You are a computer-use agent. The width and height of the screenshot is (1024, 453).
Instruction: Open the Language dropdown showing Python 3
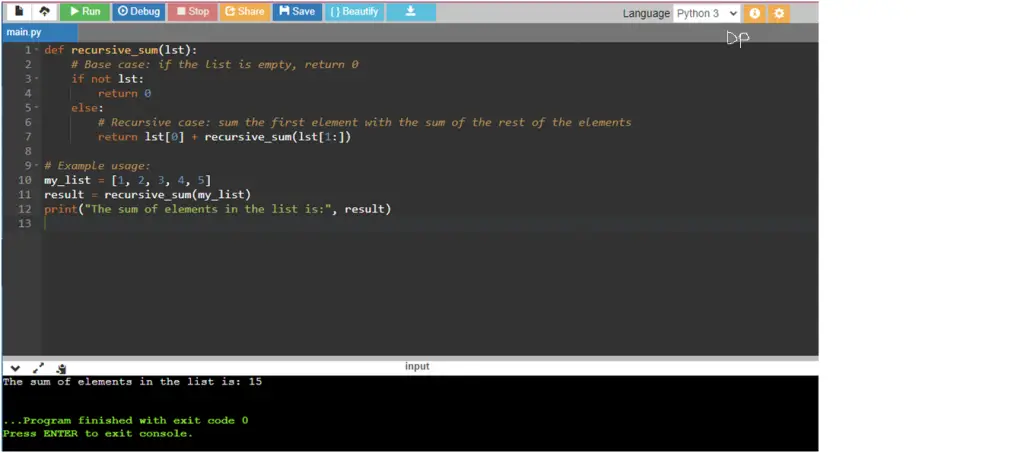[707, 13]
